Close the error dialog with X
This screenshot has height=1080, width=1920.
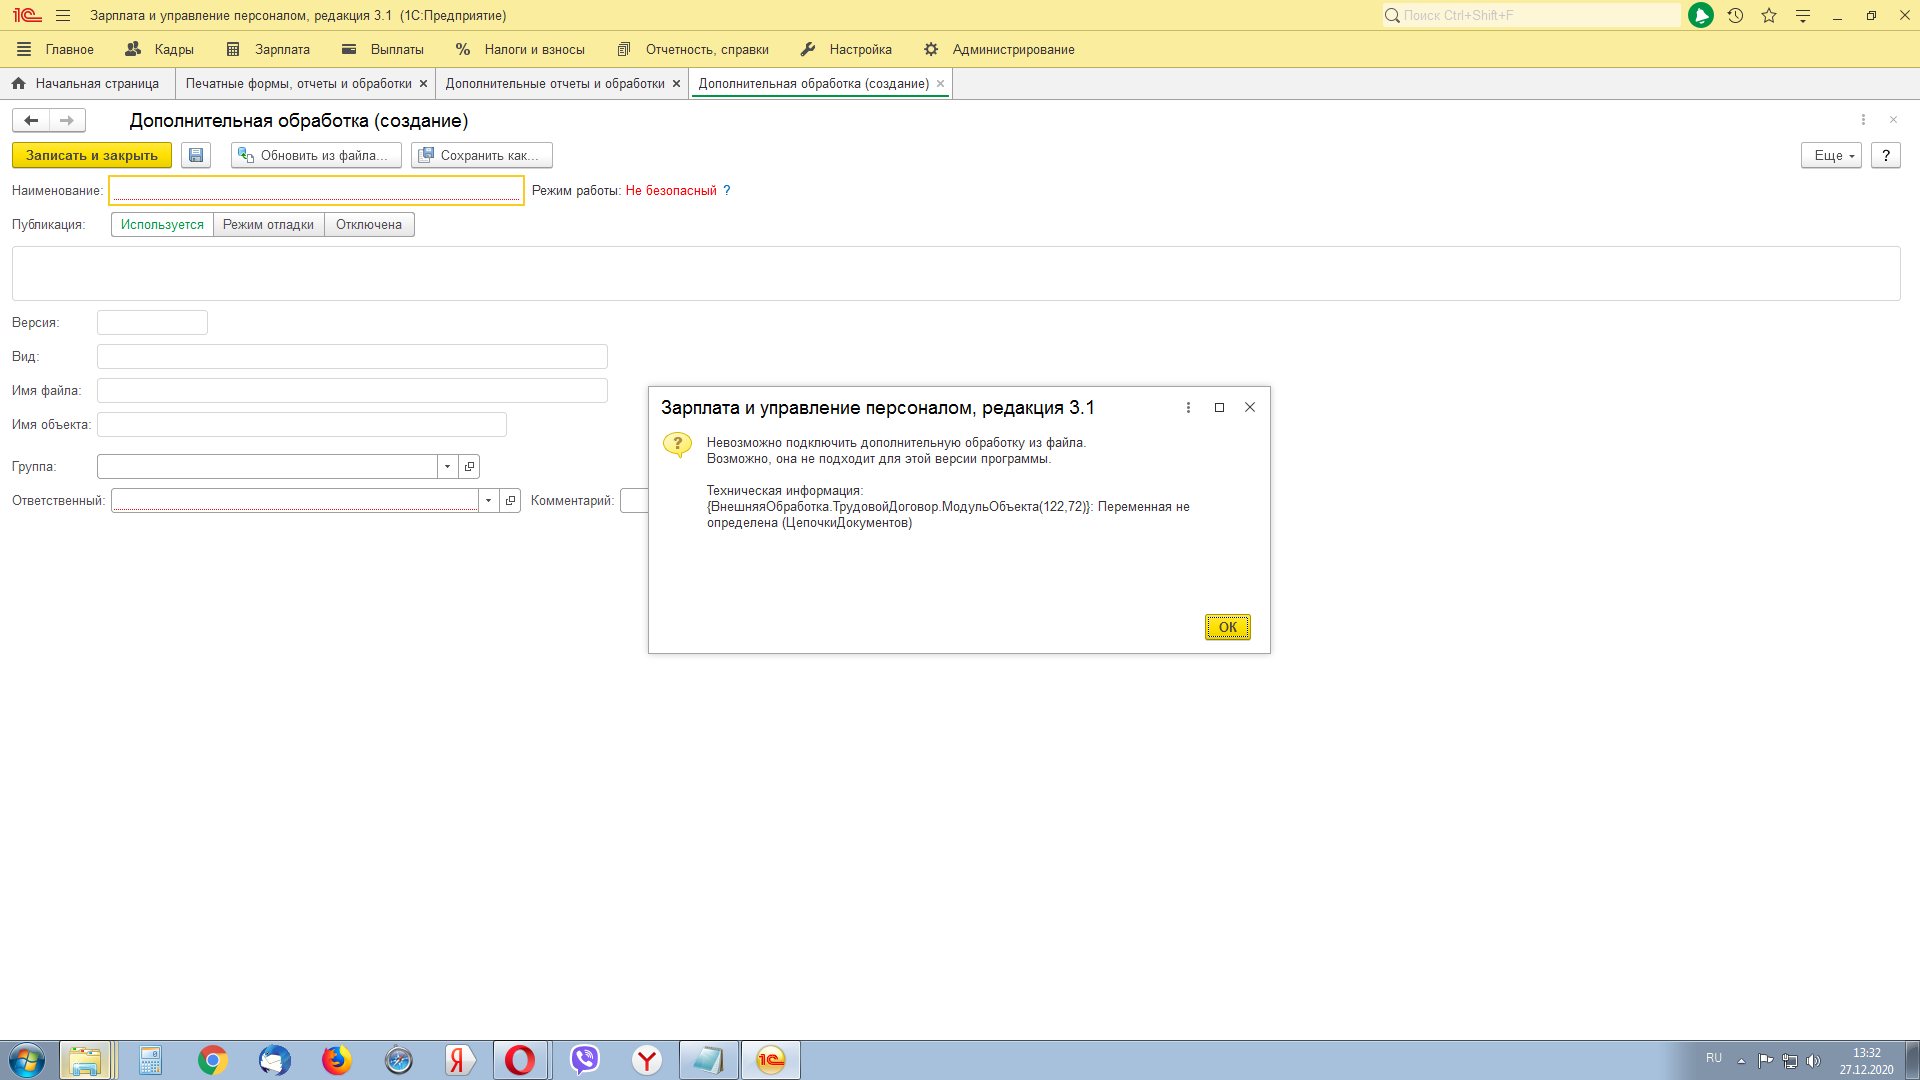1250,407
